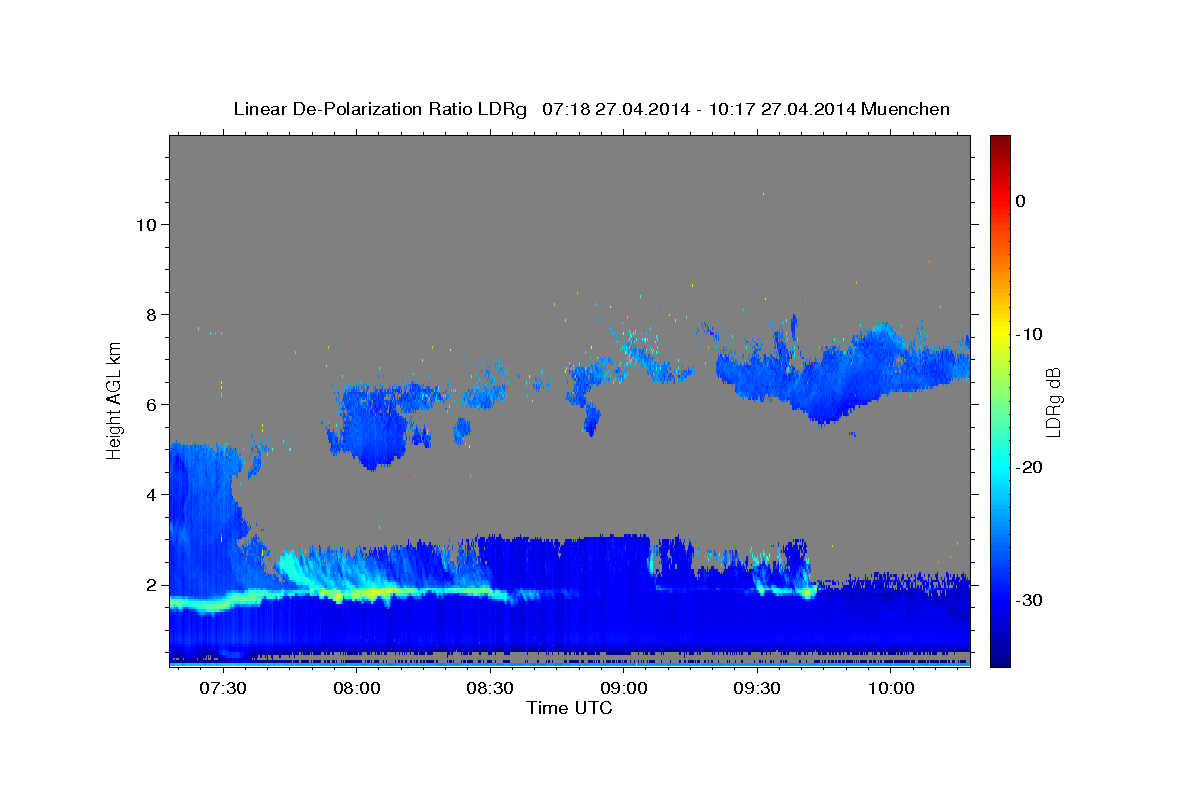Viewport: 1200px width, 800px height.
Task: Click the dark blue bottom of the colorbar
Action: coord(1000,655)
